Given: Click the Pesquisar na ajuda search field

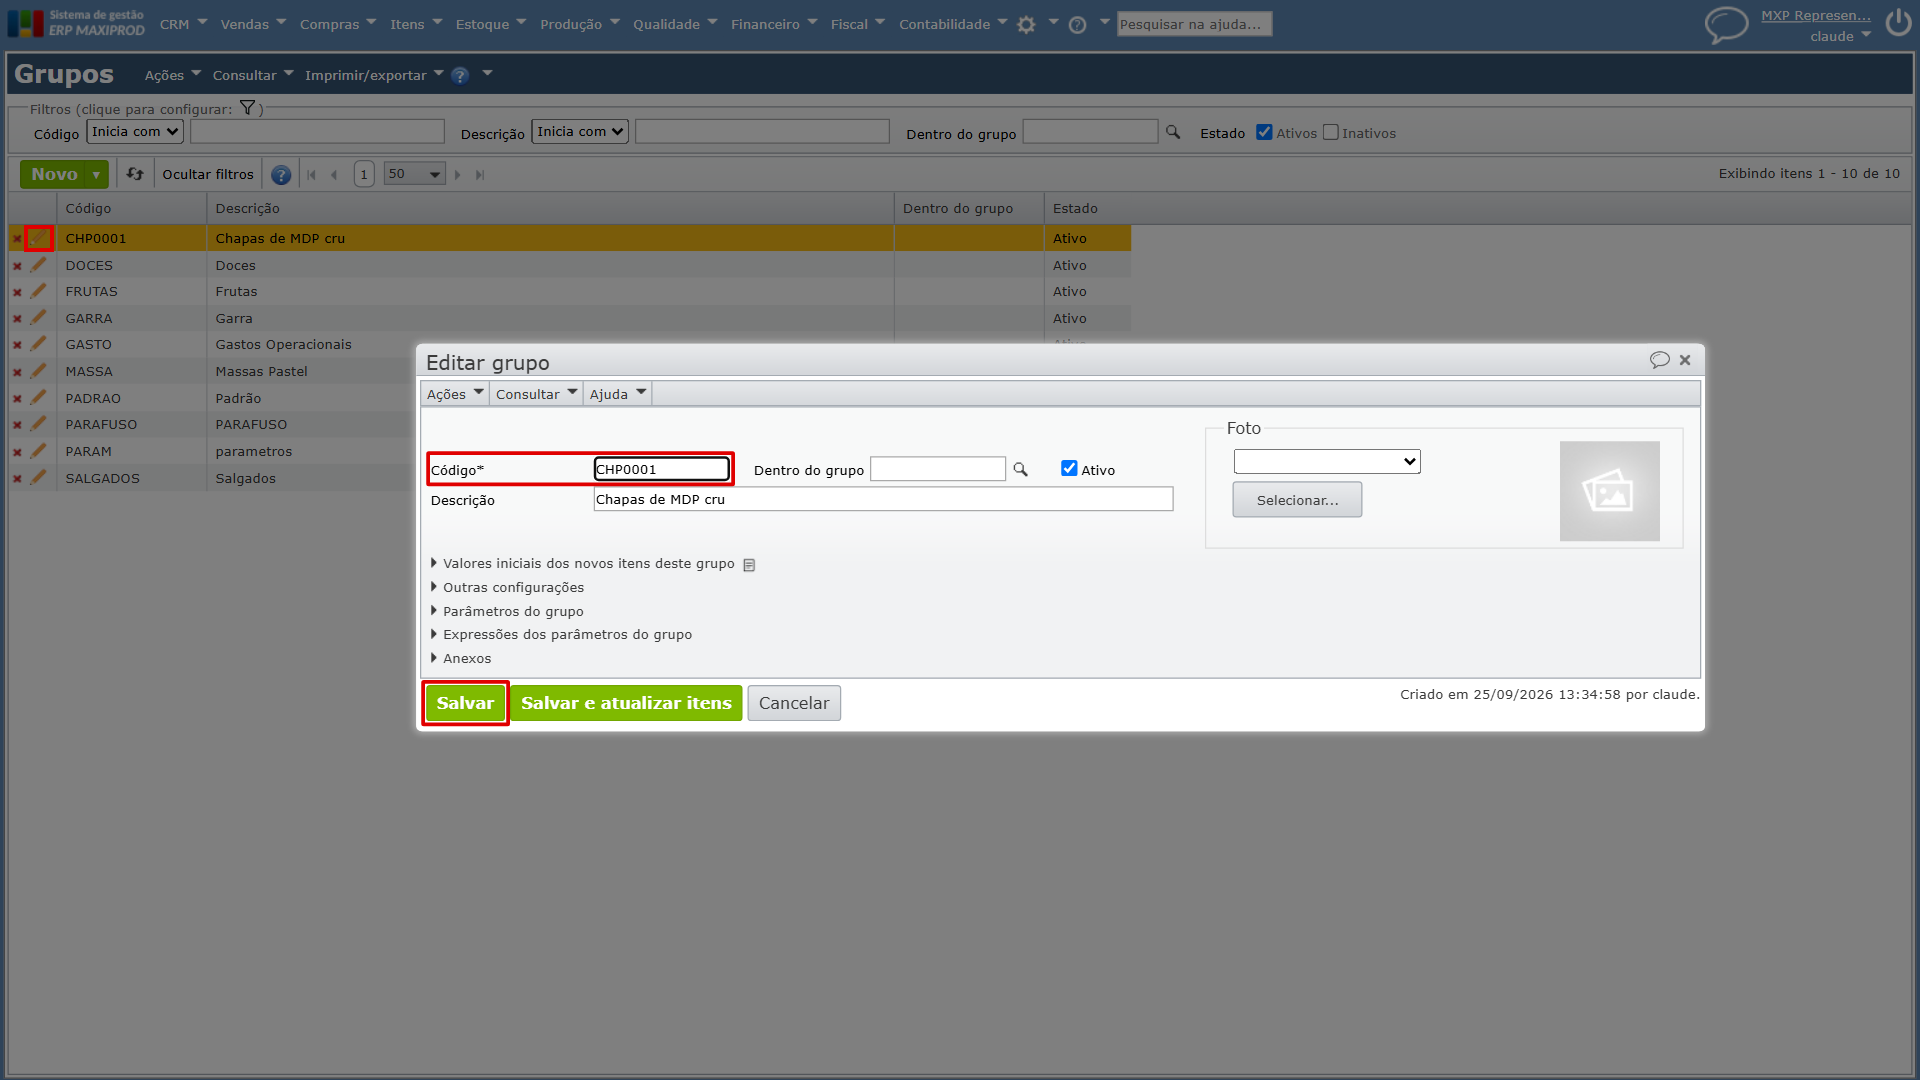Looking at the screenshot, I should [1194, 24].
